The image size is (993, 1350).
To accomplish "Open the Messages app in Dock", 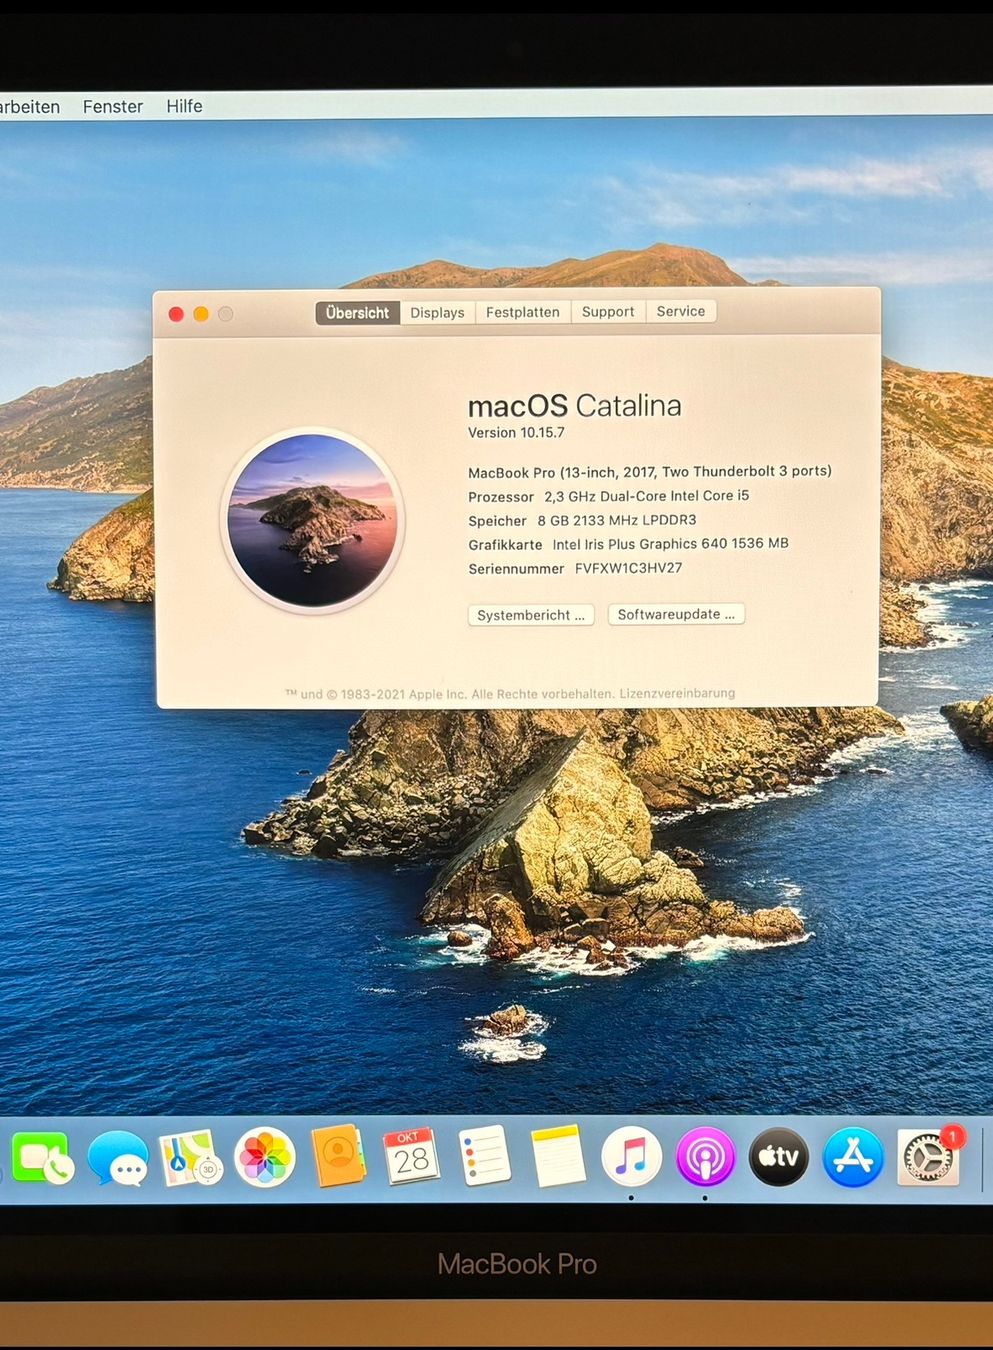I will pos(118,1158).
